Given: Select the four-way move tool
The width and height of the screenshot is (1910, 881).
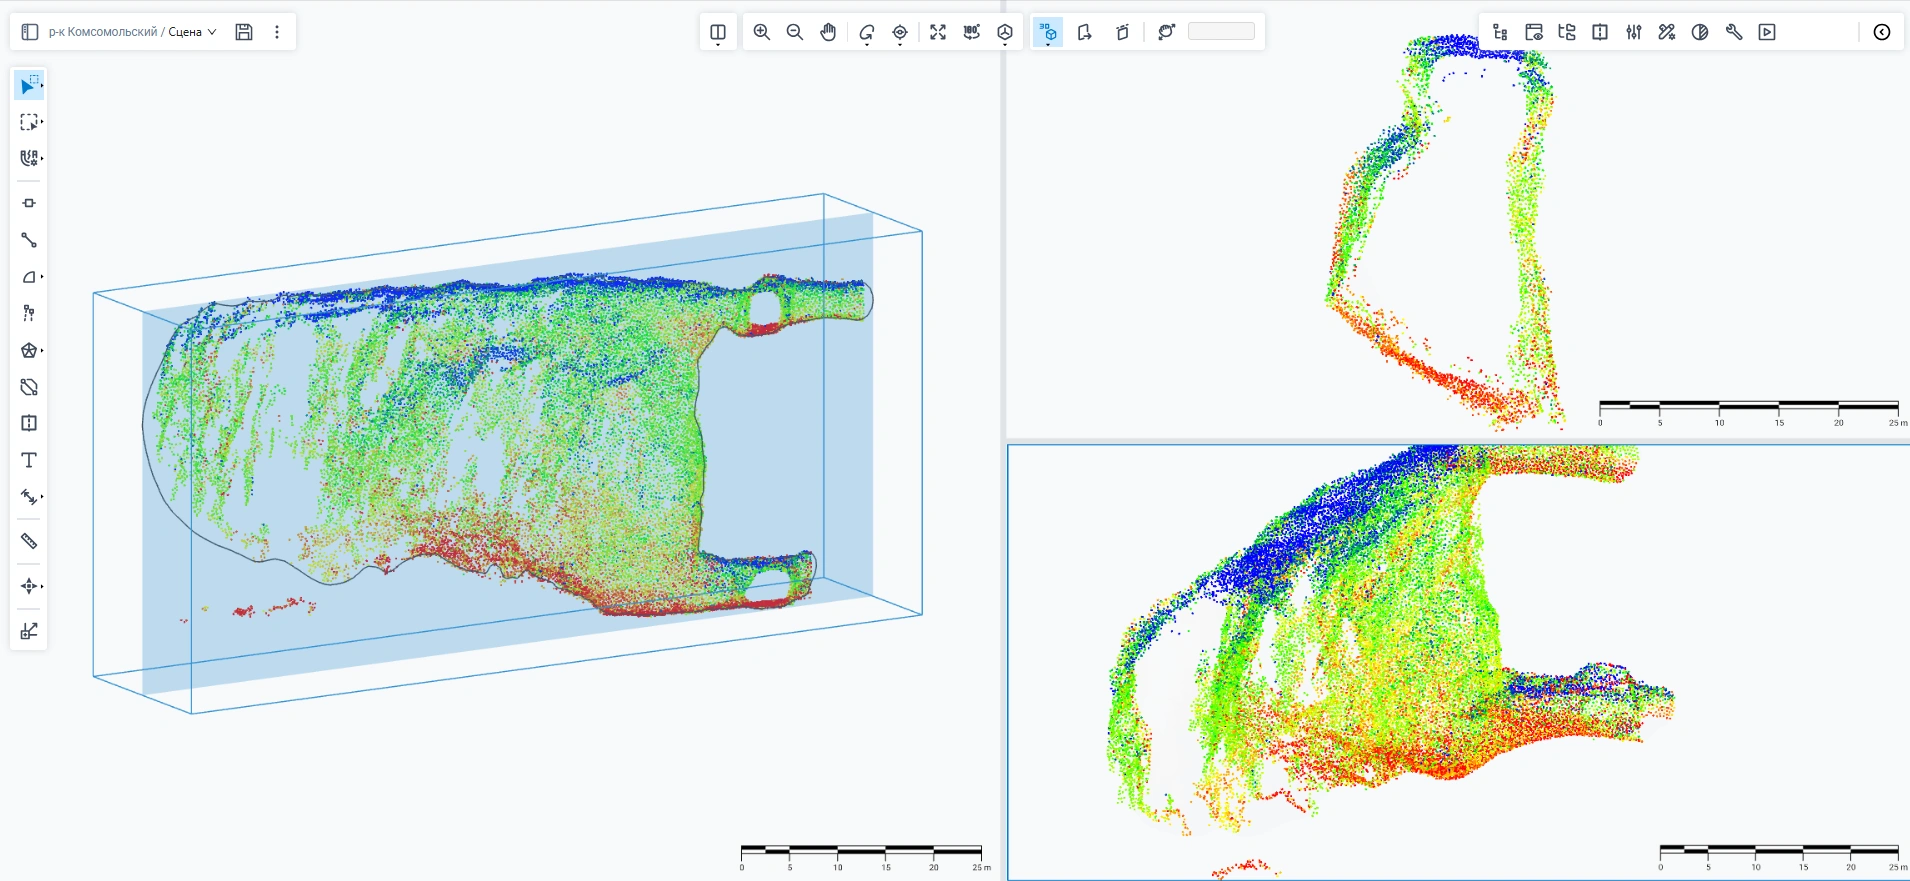Looking at the screenshot, I should 30,586.
